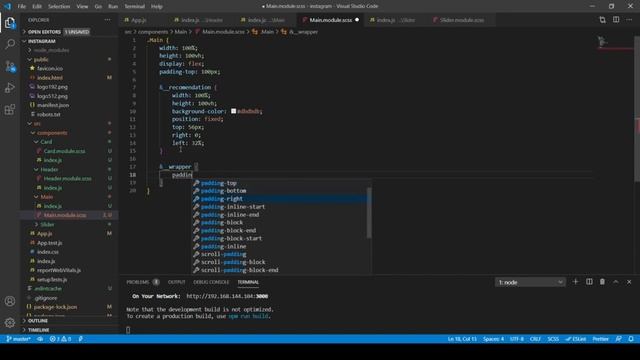Kill terminal with trash icon
The height and width of the screenshot is (360, 640).
click(602, 282)
